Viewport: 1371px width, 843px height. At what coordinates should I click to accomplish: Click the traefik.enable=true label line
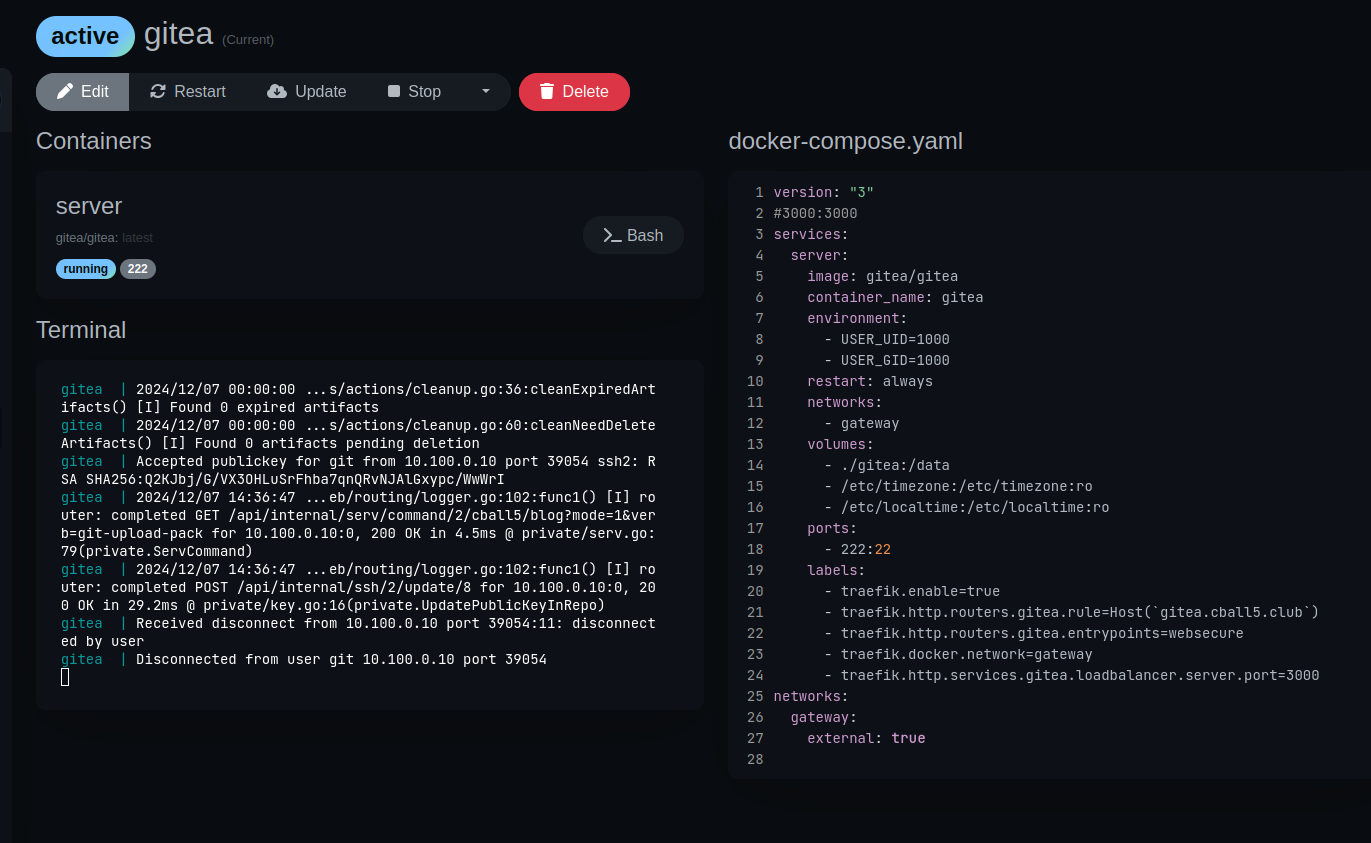[912, 591]
